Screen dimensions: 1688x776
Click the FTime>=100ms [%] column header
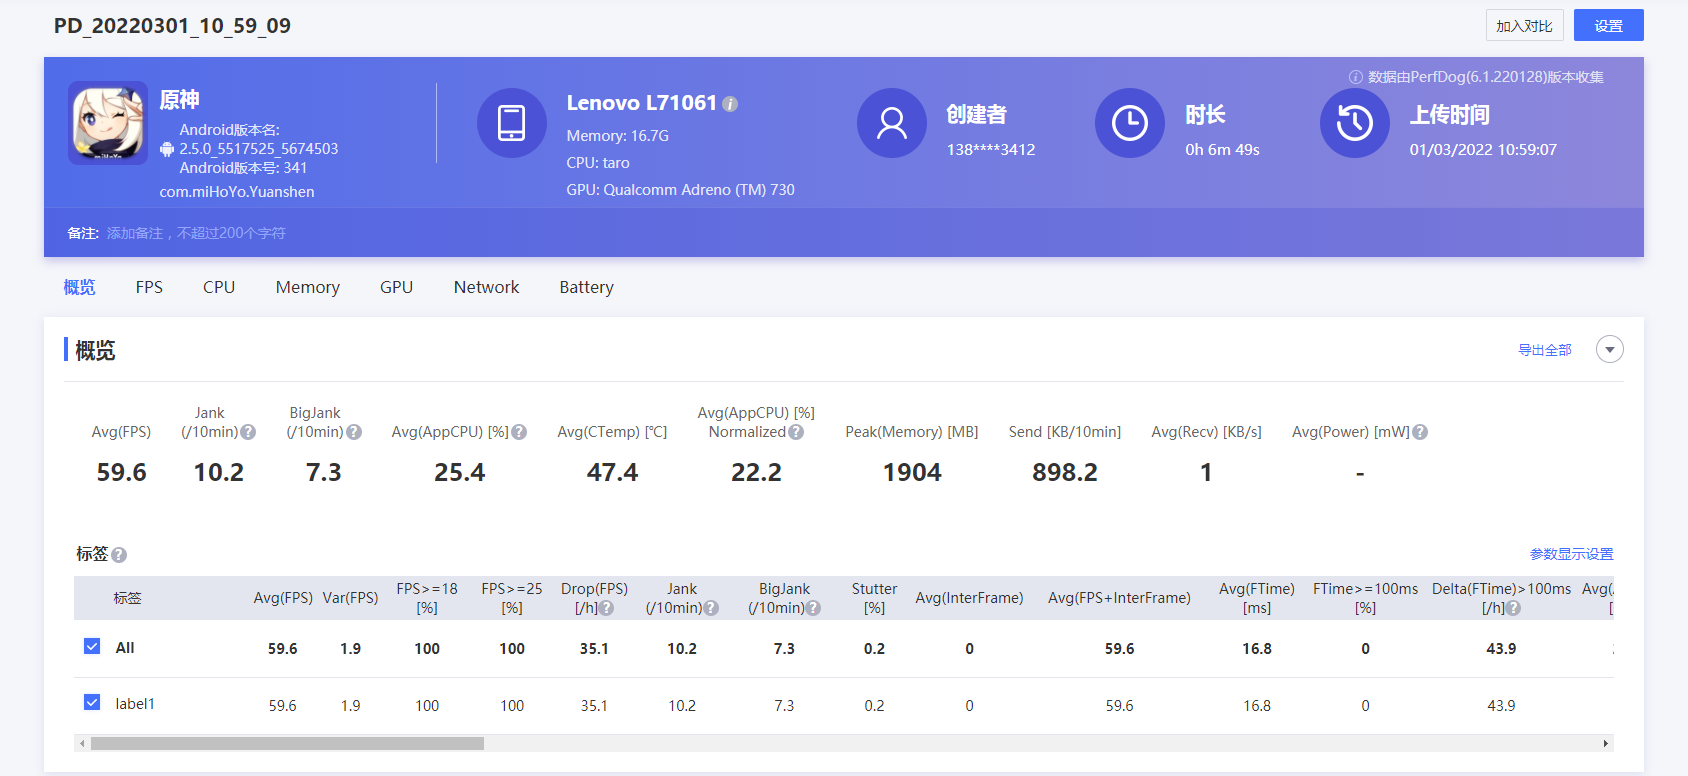coord(1365,598)
